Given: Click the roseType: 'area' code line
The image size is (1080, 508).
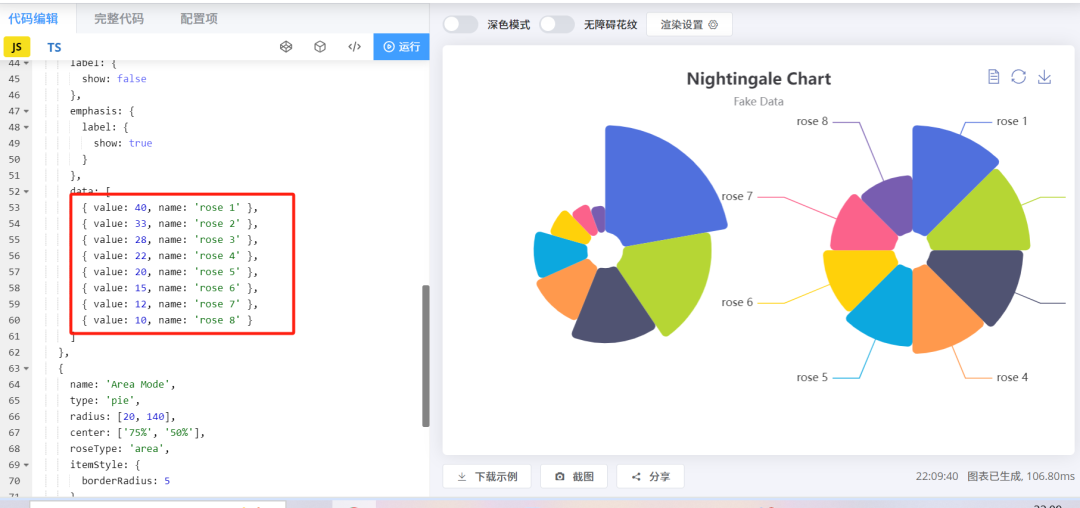Looking at the screenshot, I should point(120,449).
